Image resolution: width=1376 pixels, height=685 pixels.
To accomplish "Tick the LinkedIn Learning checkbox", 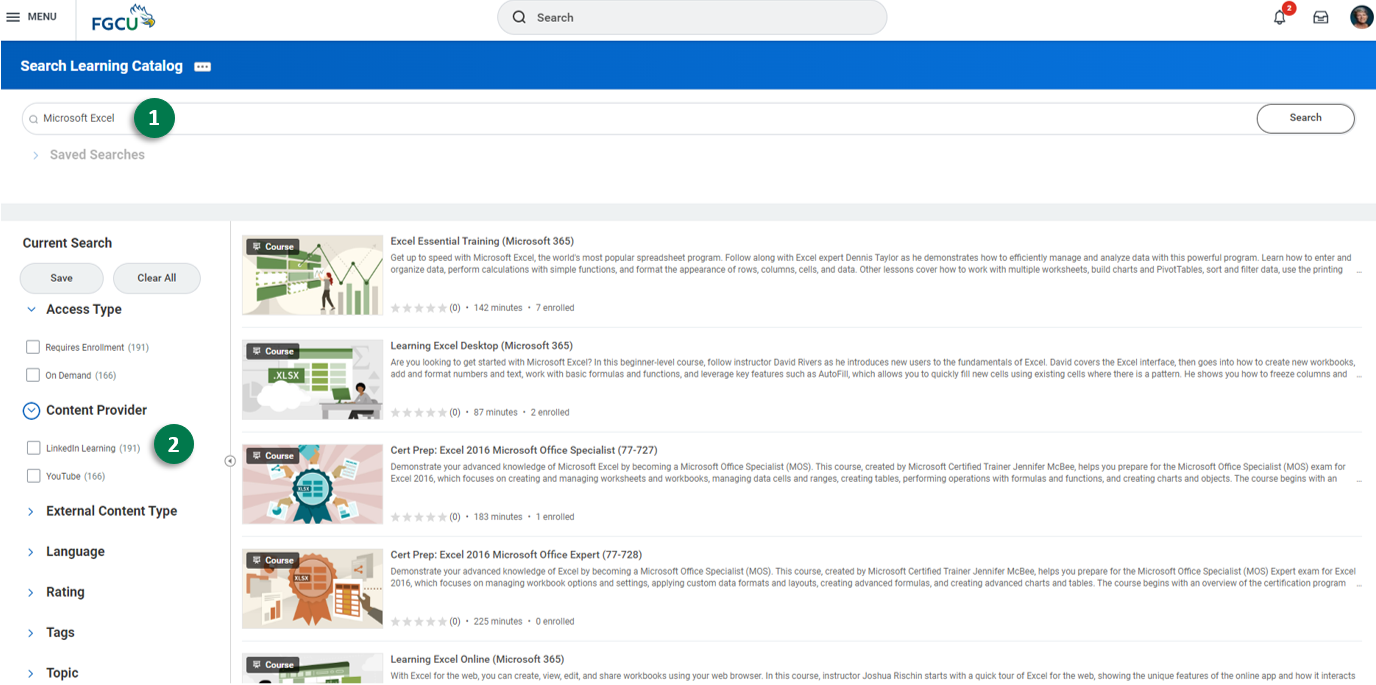I will pos(34,449).
